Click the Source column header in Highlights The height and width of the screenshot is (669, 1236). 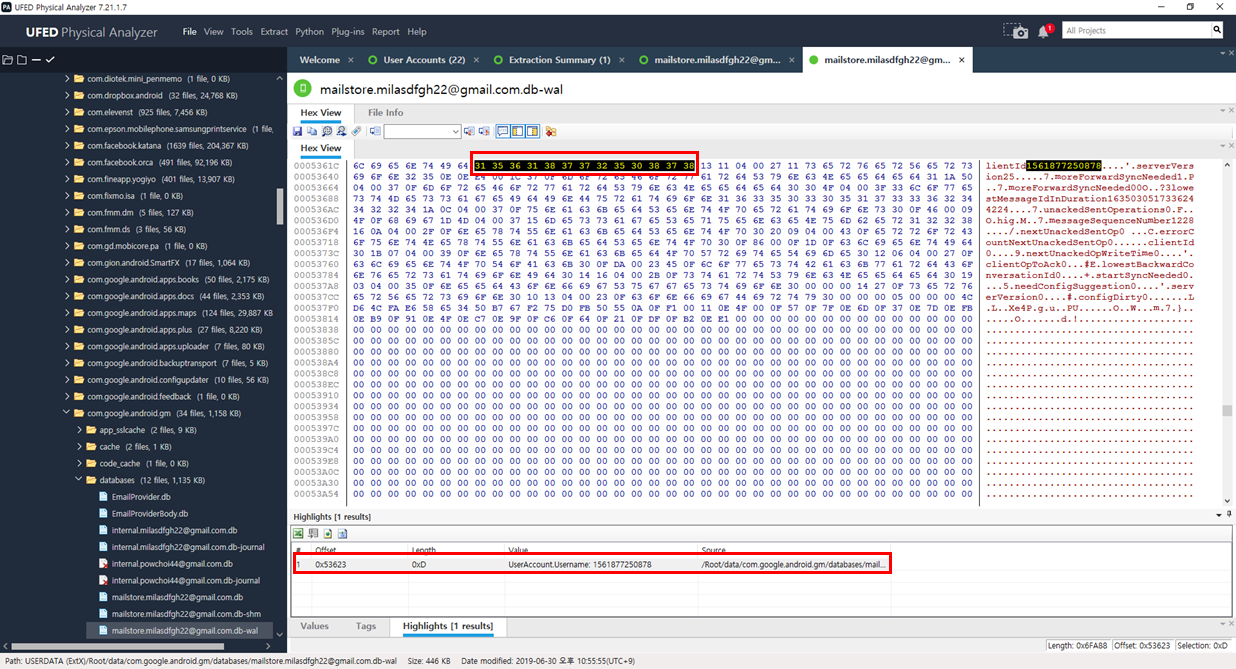tap(714, 550)
